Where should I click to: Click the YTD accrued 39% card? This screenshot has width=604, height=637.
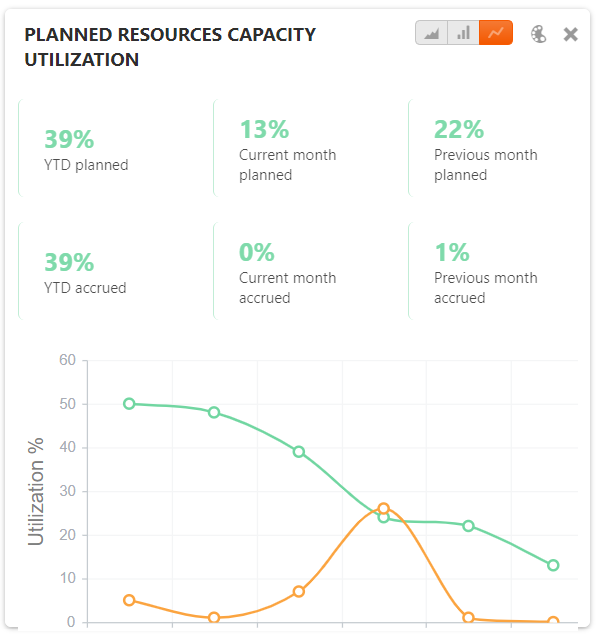click(115, 271)
